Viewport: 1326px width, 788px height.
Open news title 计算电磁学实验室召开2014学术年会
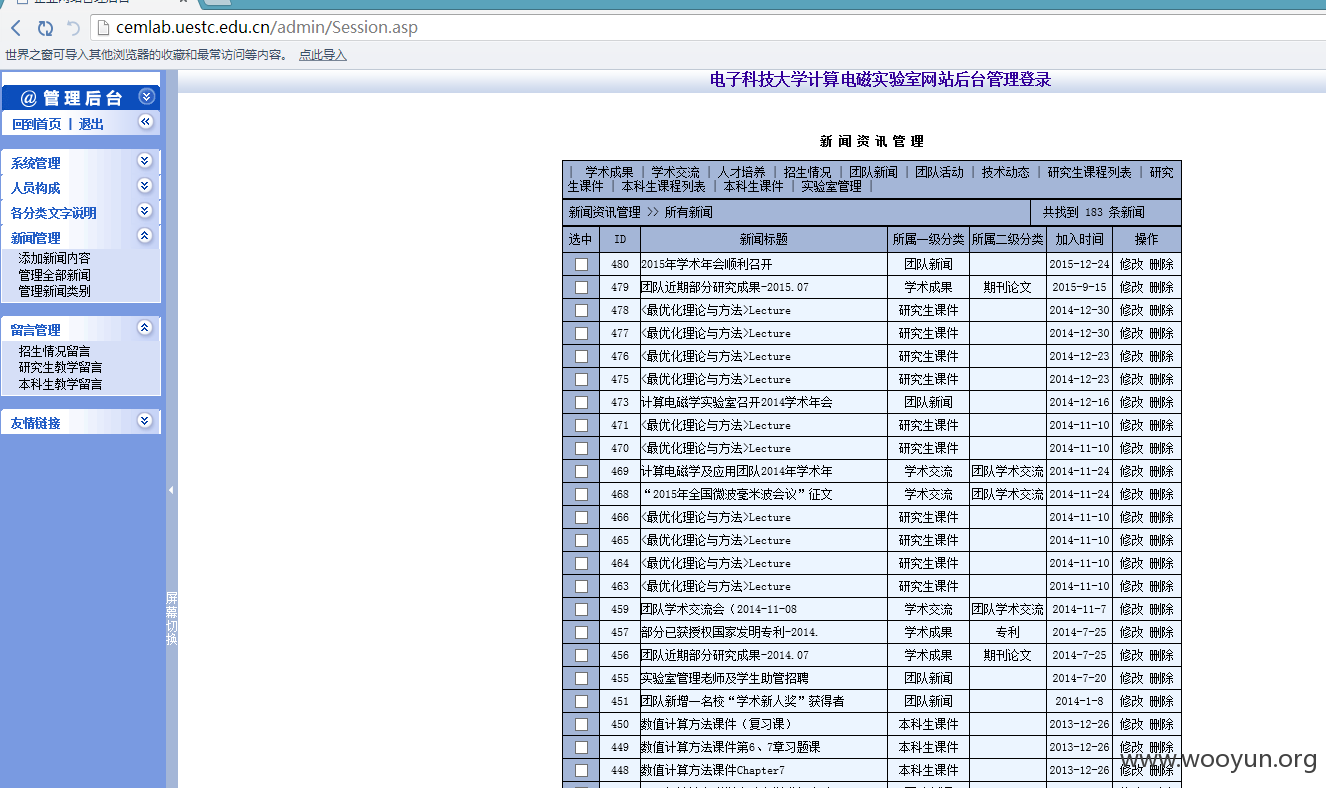tap(737, 402)
